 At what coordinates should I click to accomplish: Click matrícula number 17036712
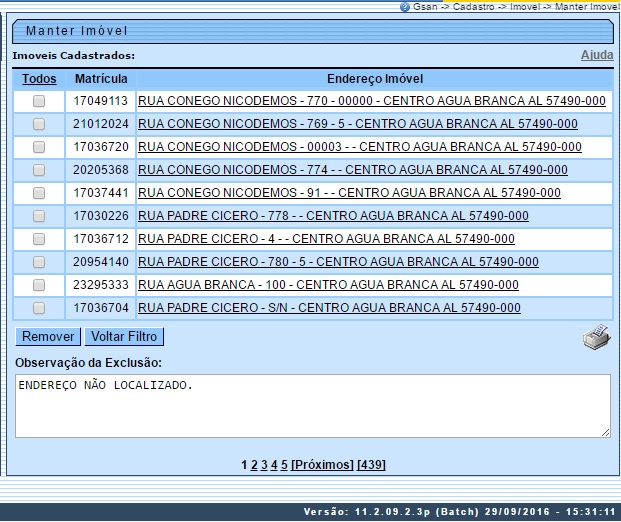click(x=101, y=239)
